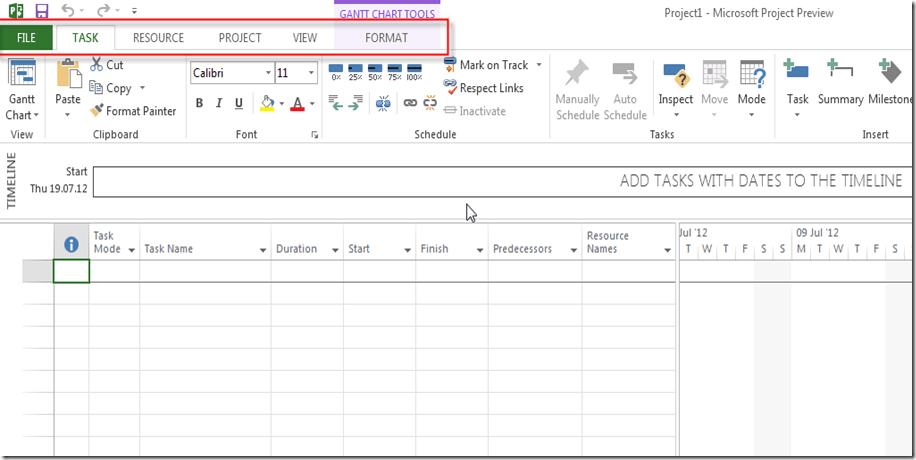Toggle Underline formatting
Viewport: 916px width, 460px height.
tap(238, 103)
